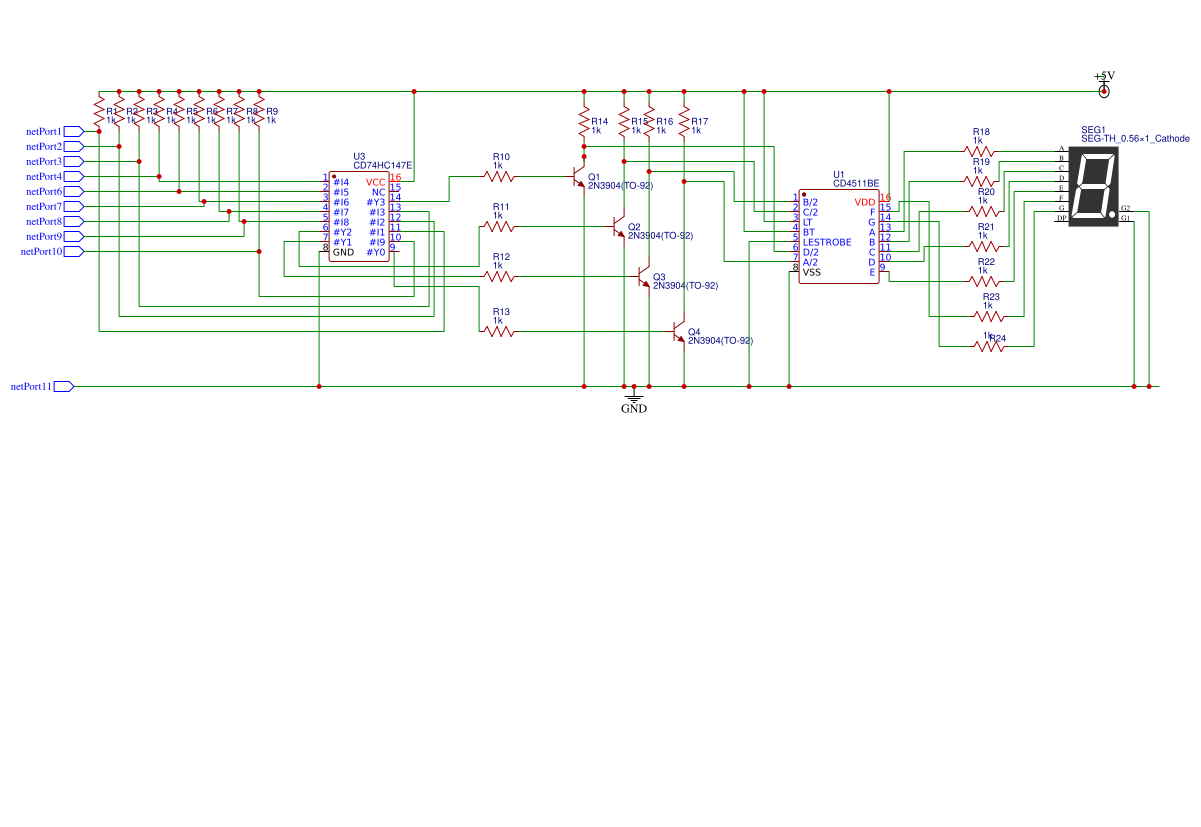1201x827 pixels.
Task: Select the U1 chip body rectangle
Action: point(838,238)
